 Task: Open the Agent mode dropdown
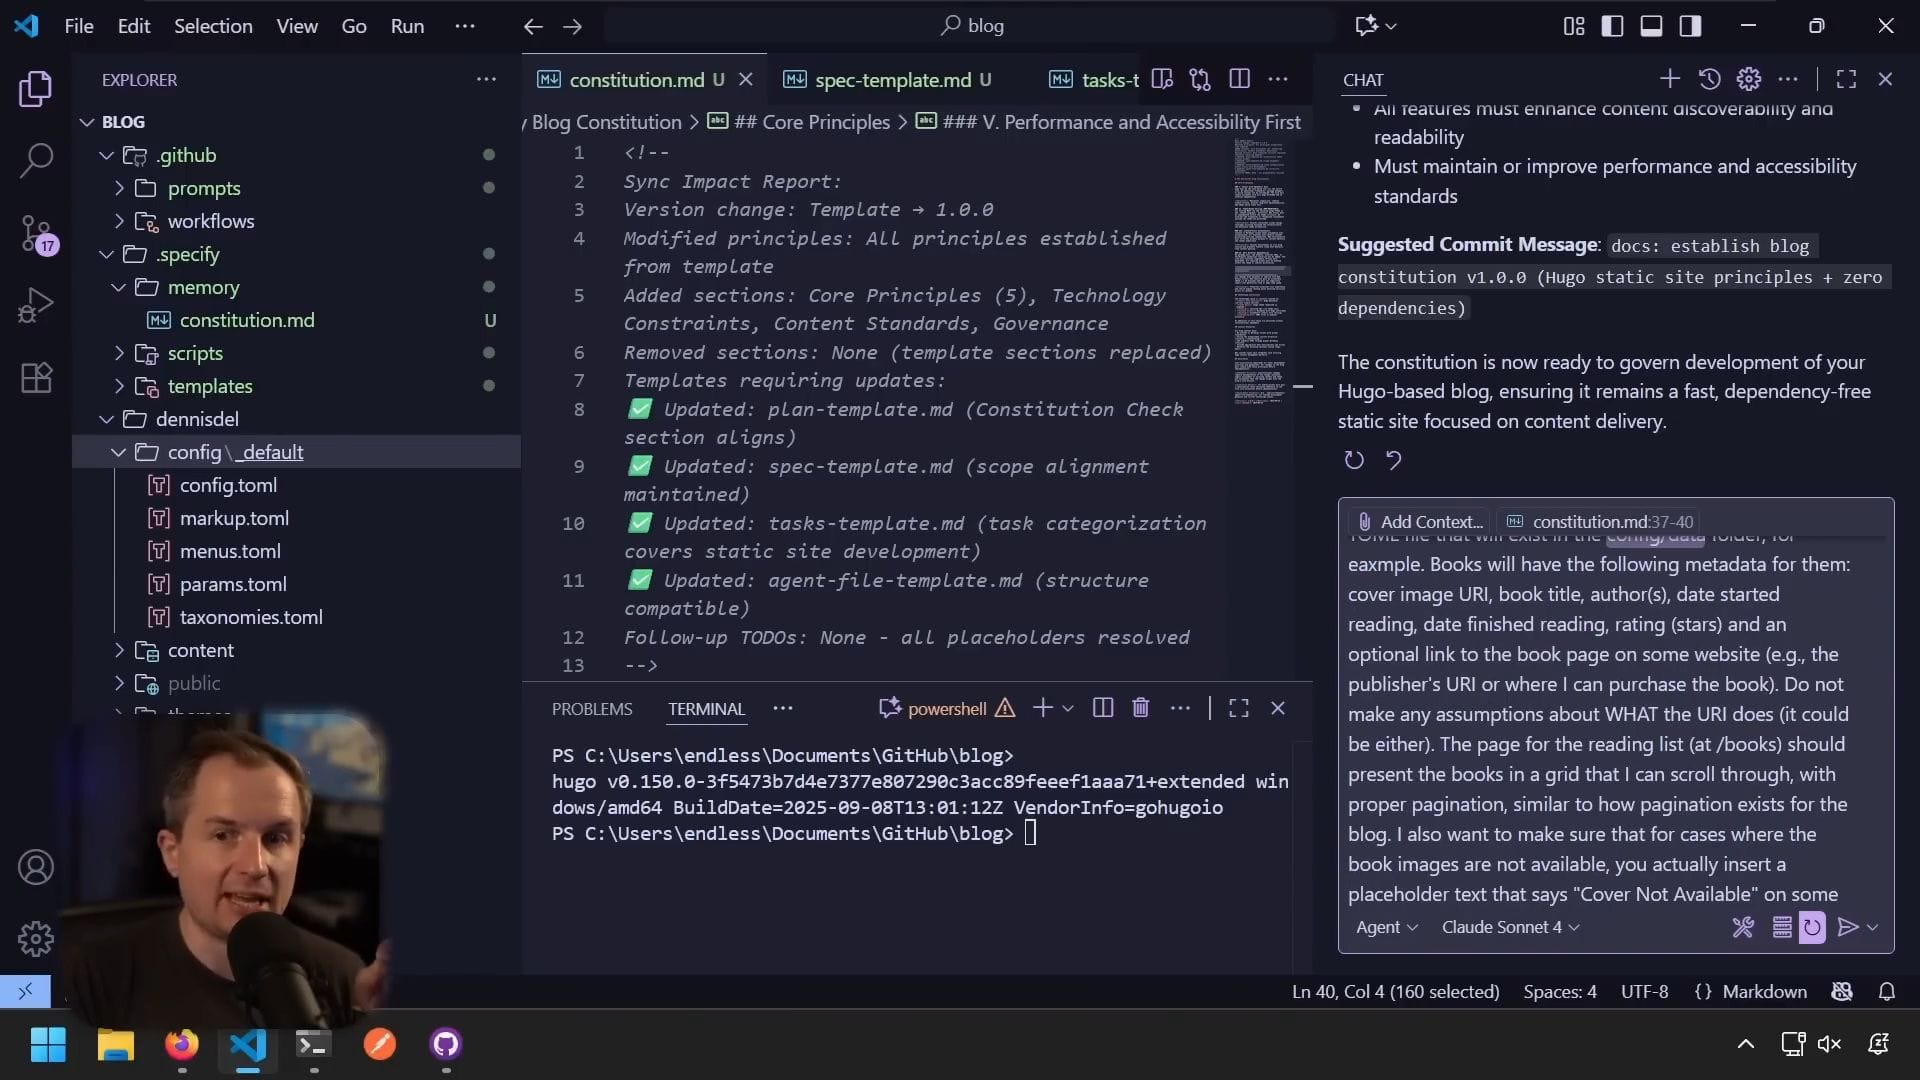[x=1386, y=927]
